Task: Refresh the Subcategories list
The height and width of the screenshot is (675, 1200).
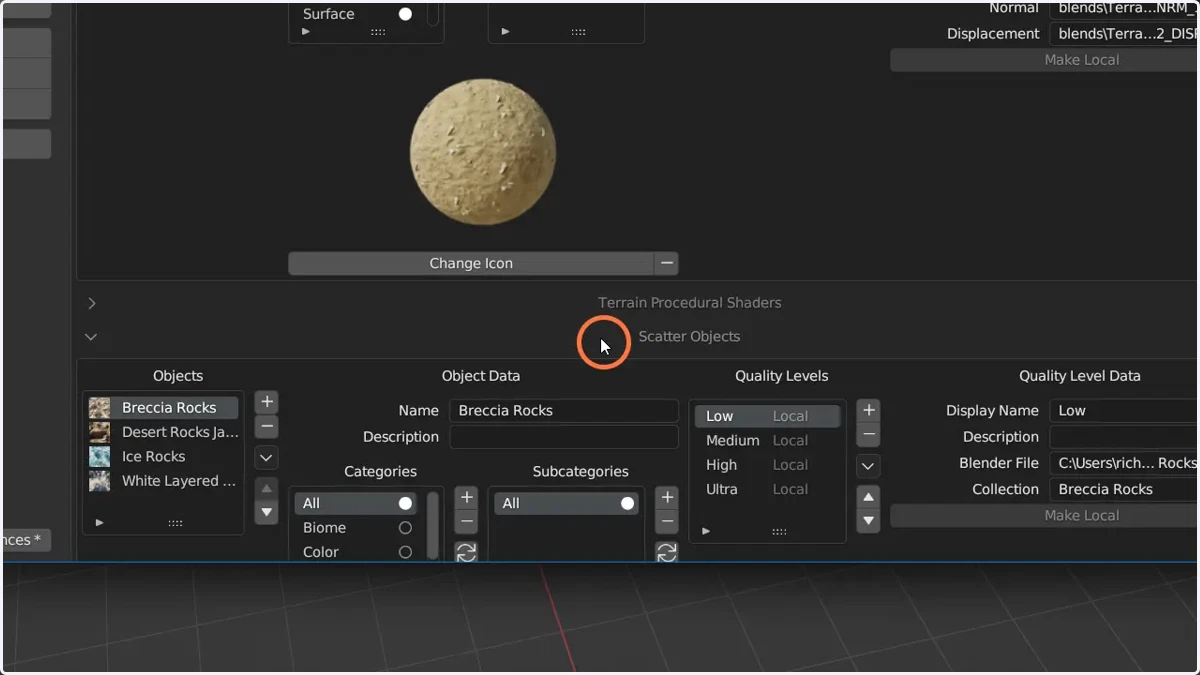Action: (667, 551)
